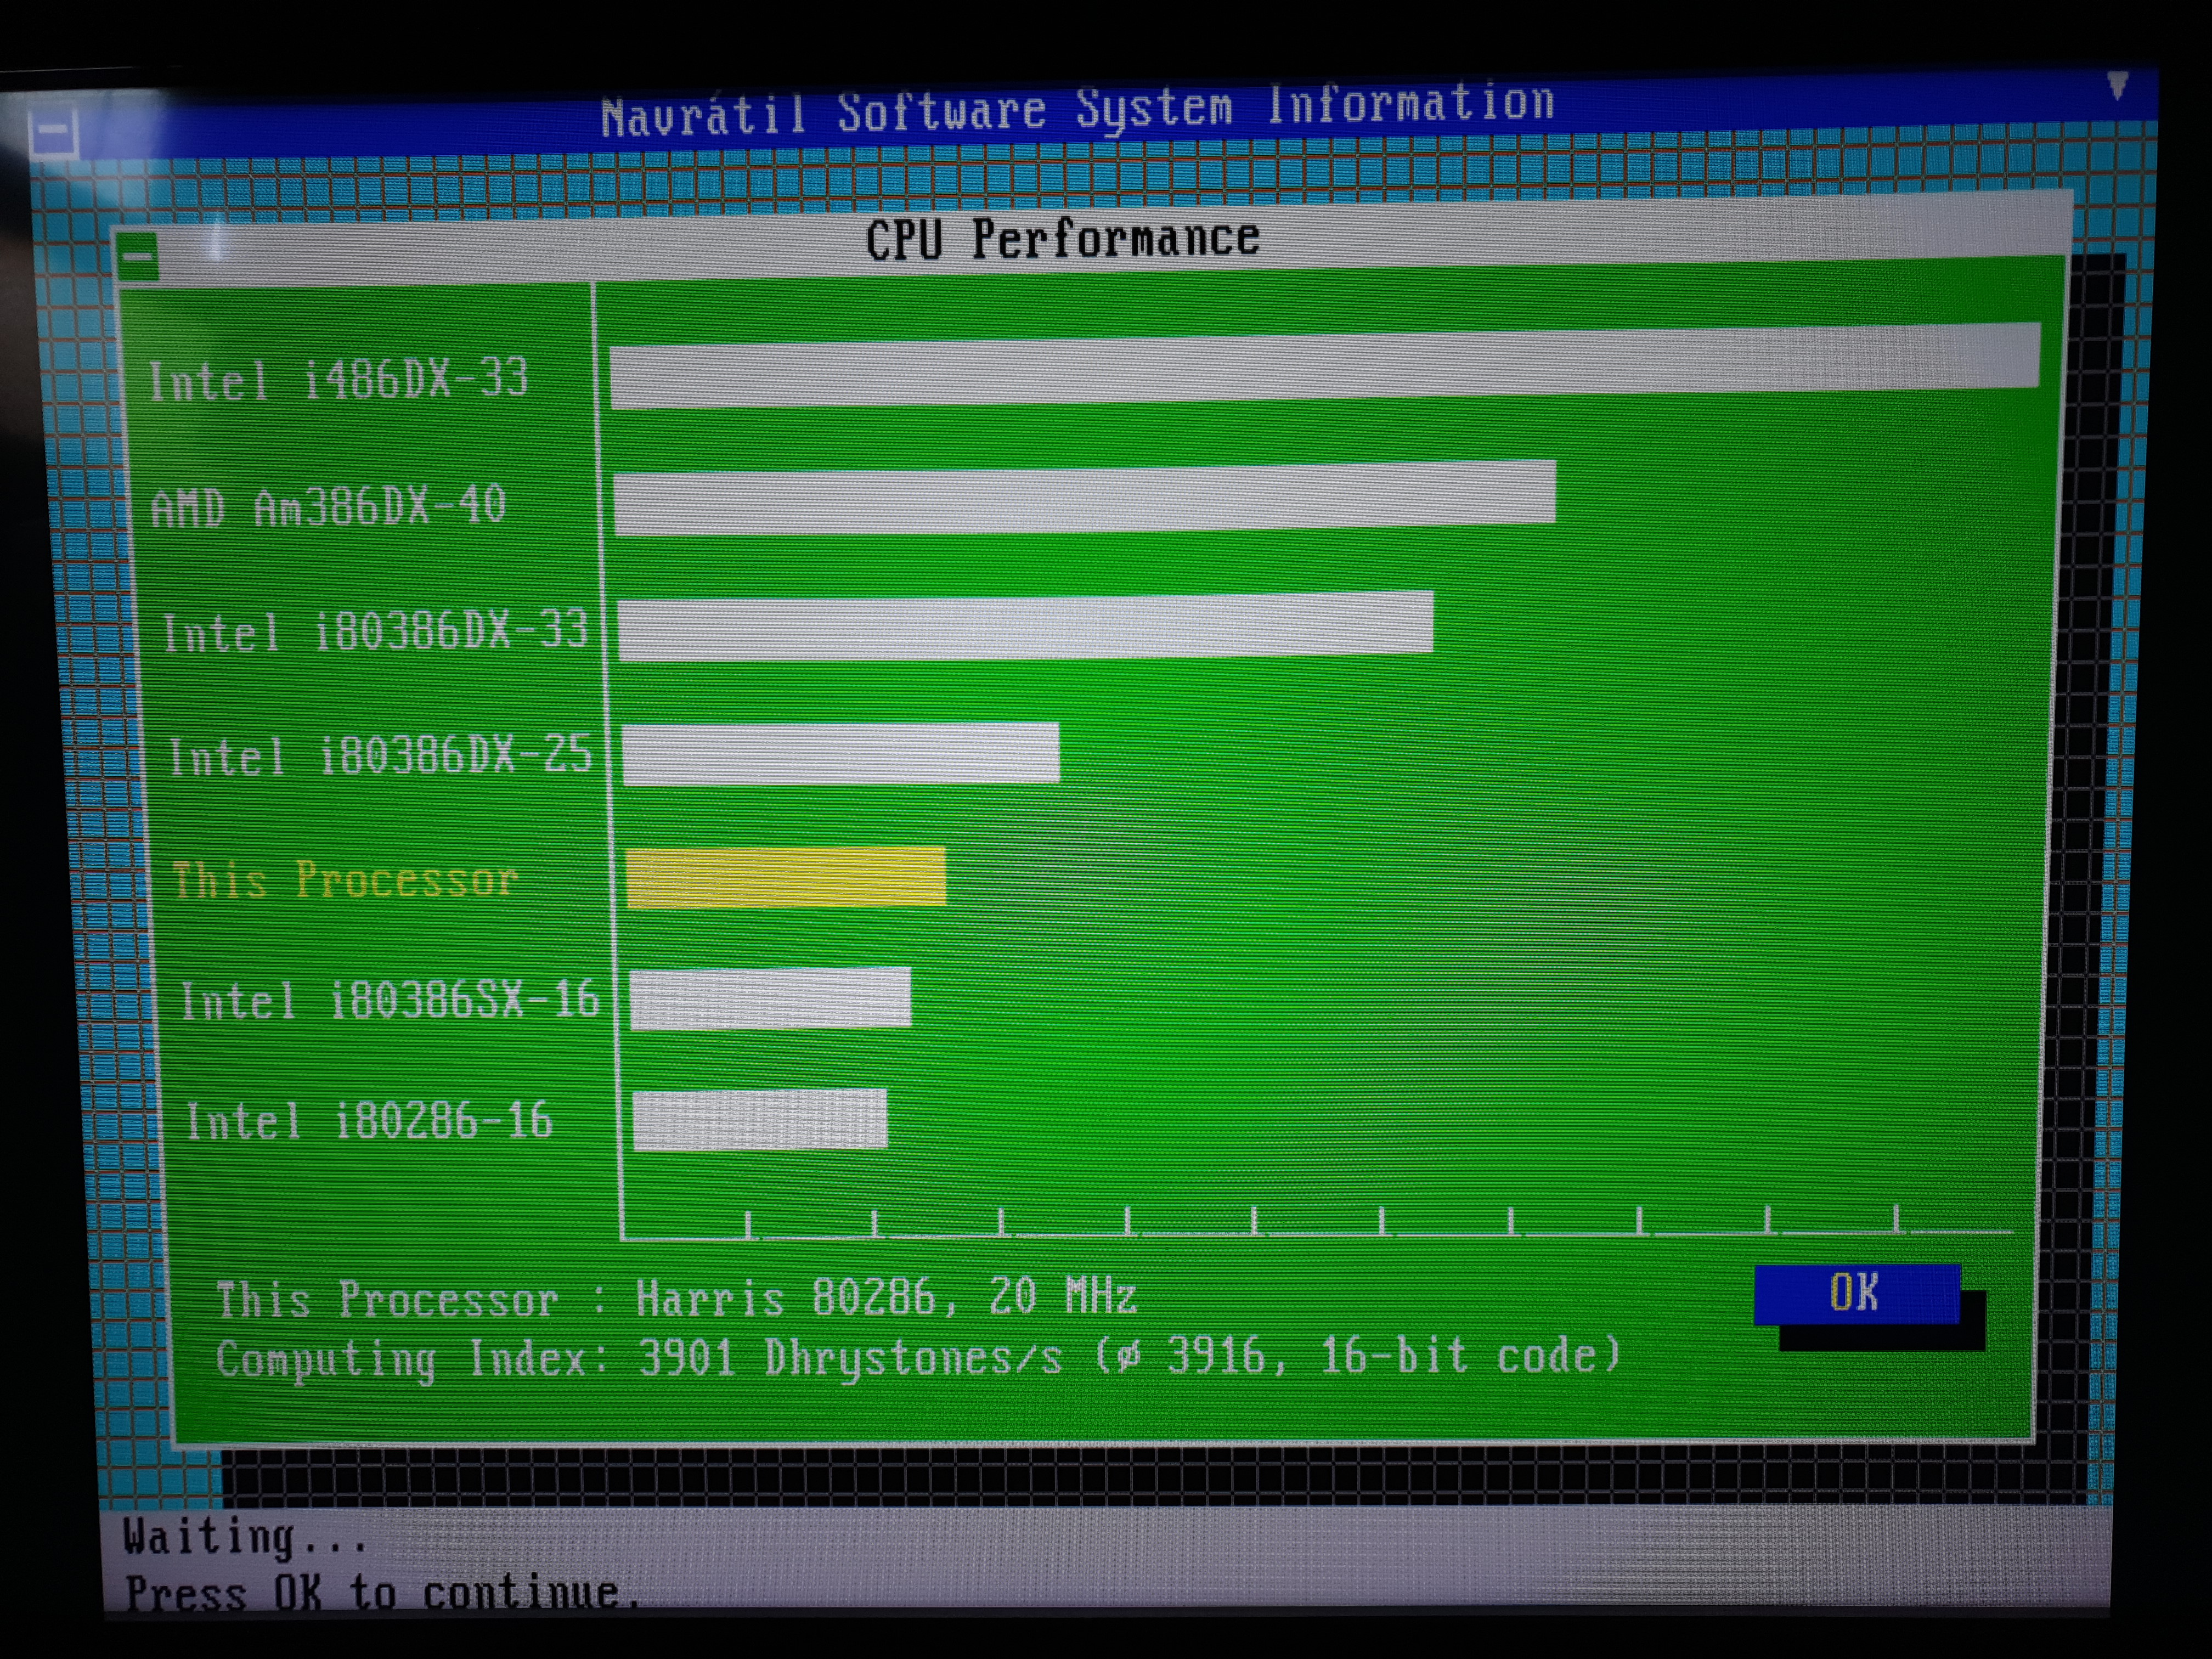Click the Harris 80286, 20 MHz processor text
The height and width of the screenshot is (1659, 2212).
click(886, 1298)
